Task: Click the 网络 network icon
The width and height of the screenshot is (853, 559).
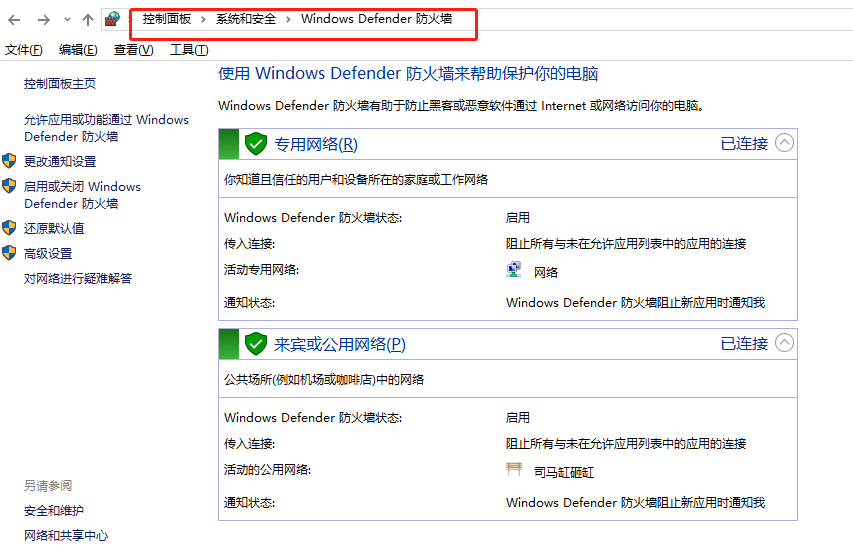Action: [x=514, y=270]
